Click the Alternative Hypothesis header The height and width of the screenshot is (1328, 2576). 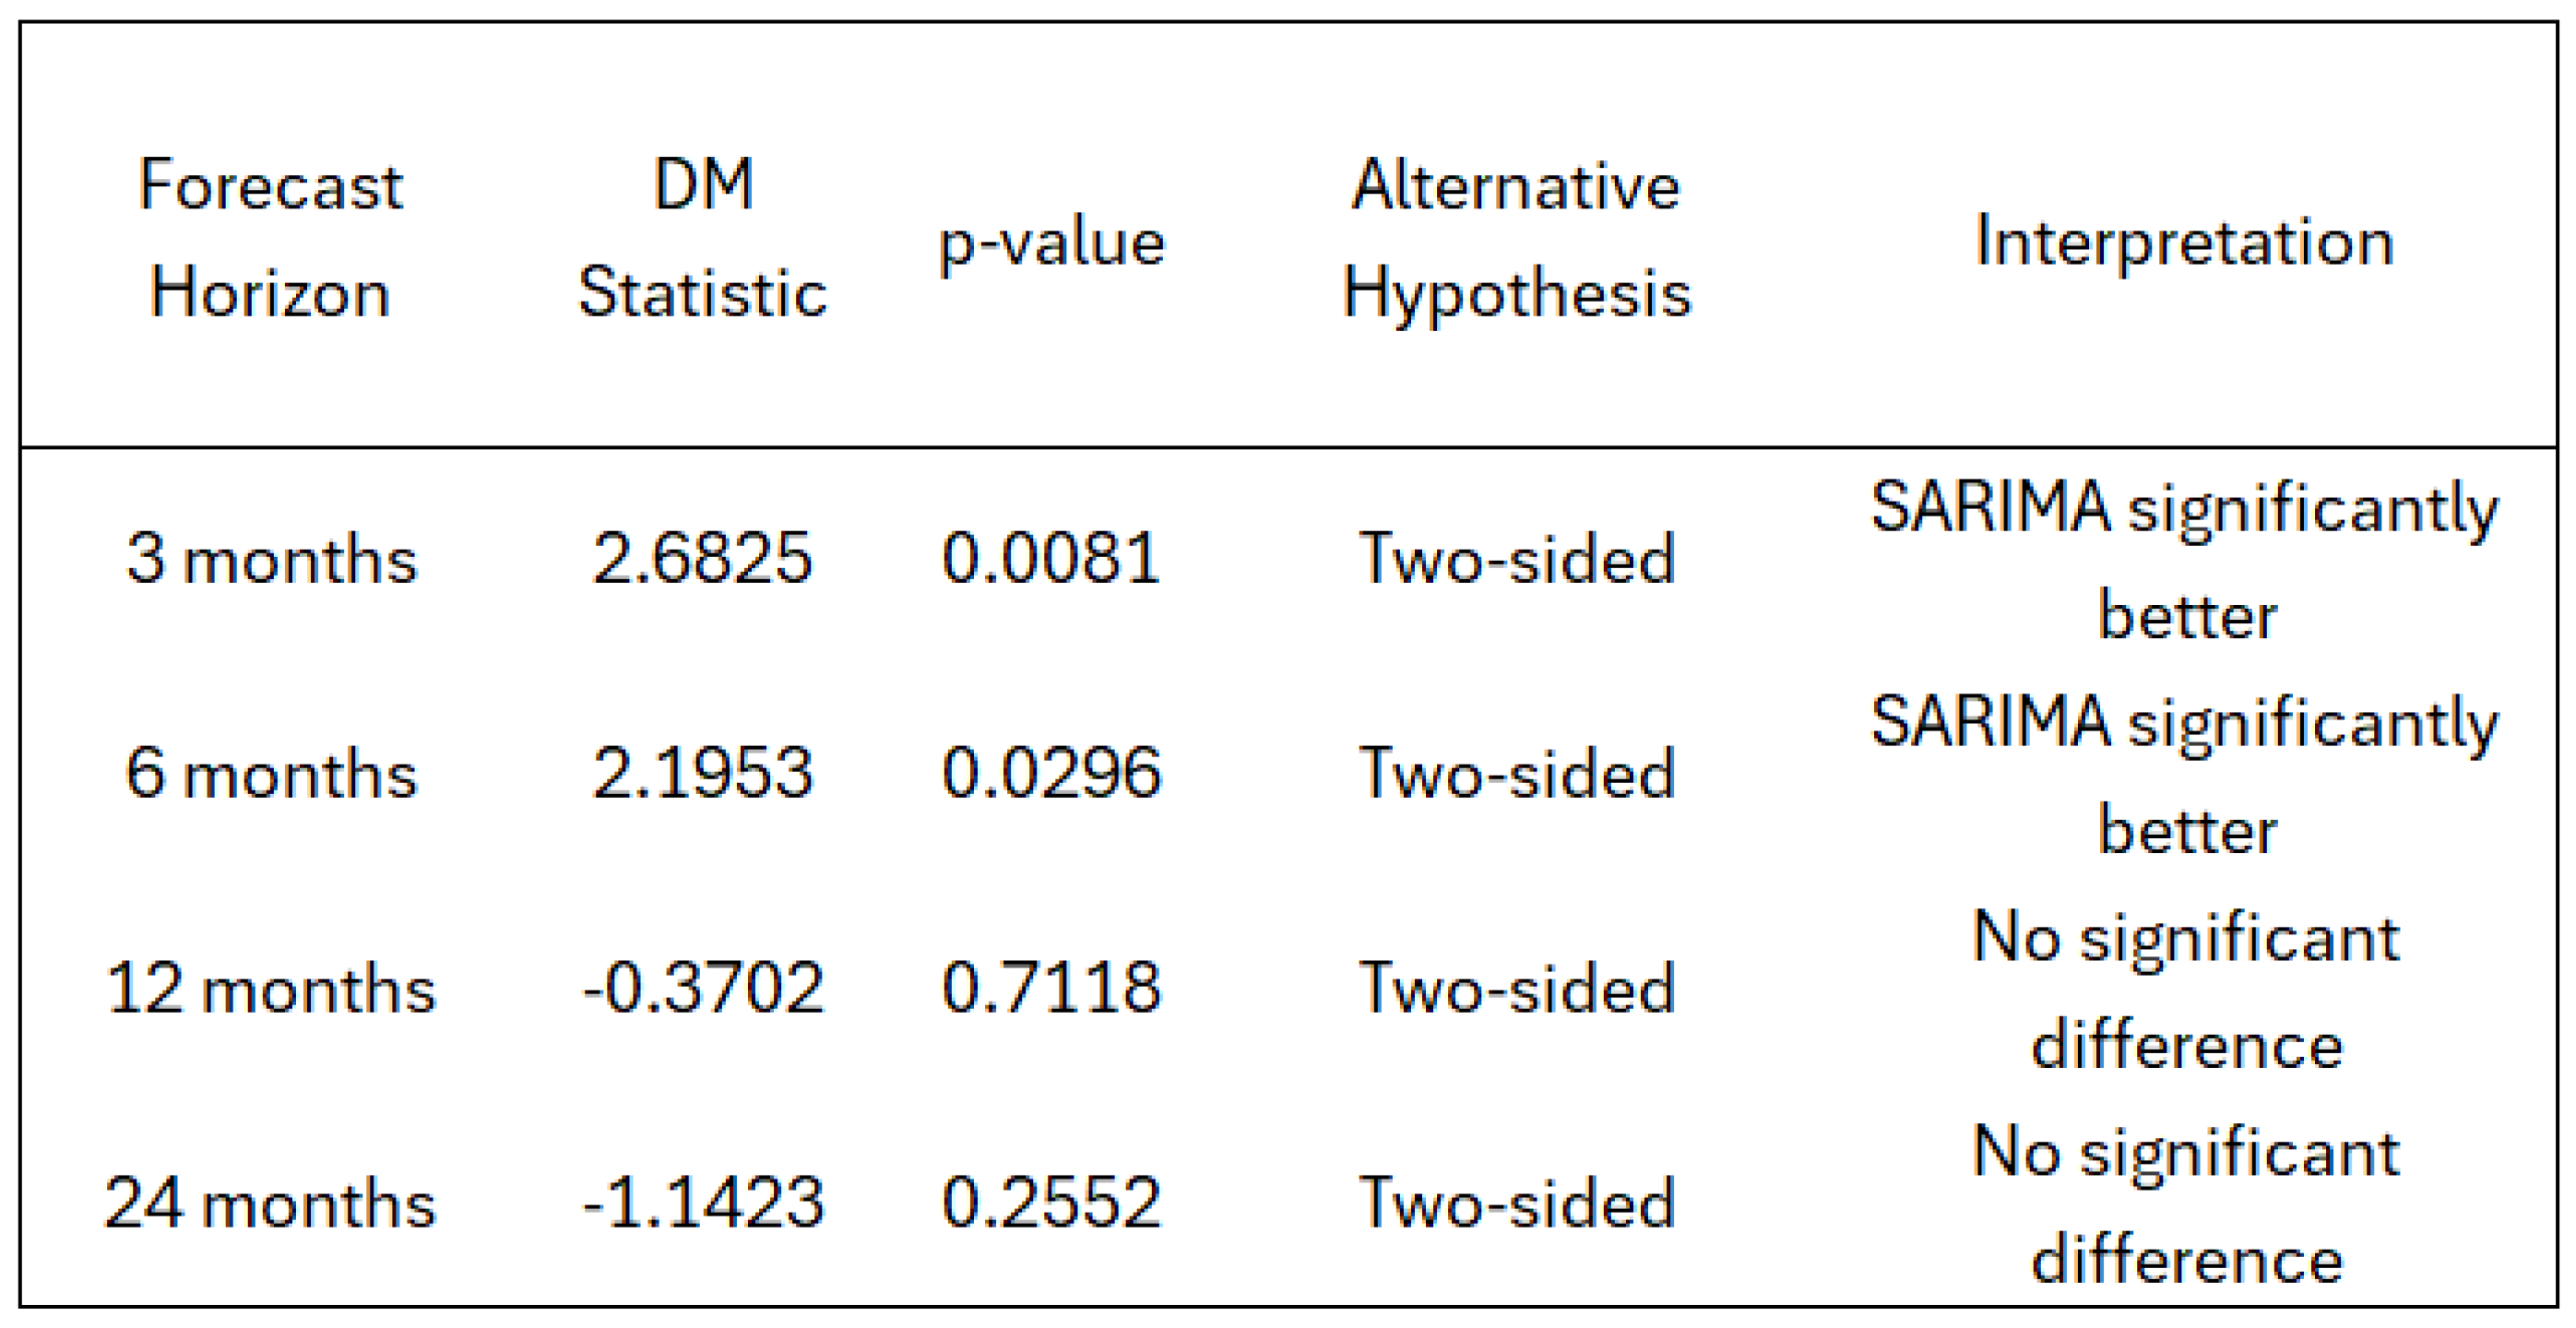point(1516,239)
